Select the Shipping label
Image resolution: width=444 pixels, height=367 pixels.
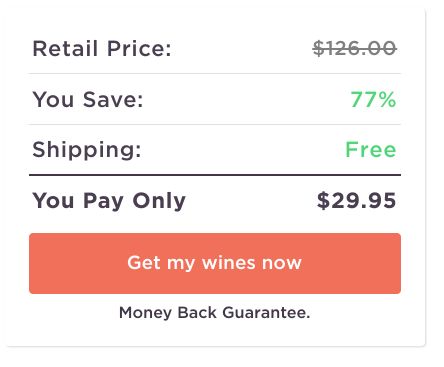(x=87, y=150)
